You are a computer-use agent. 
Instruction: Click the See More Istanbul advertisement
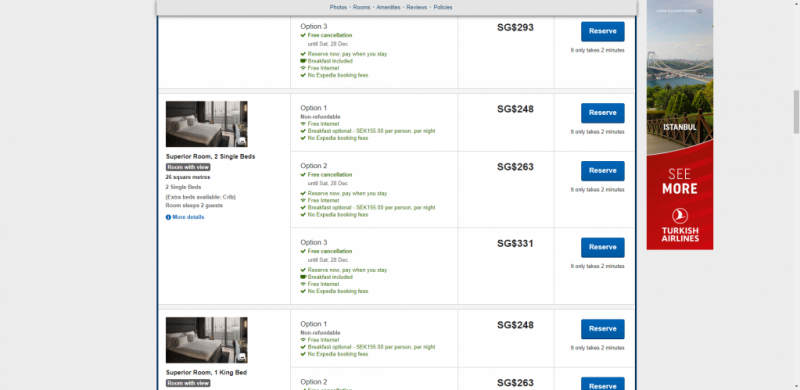click(680, 125)
